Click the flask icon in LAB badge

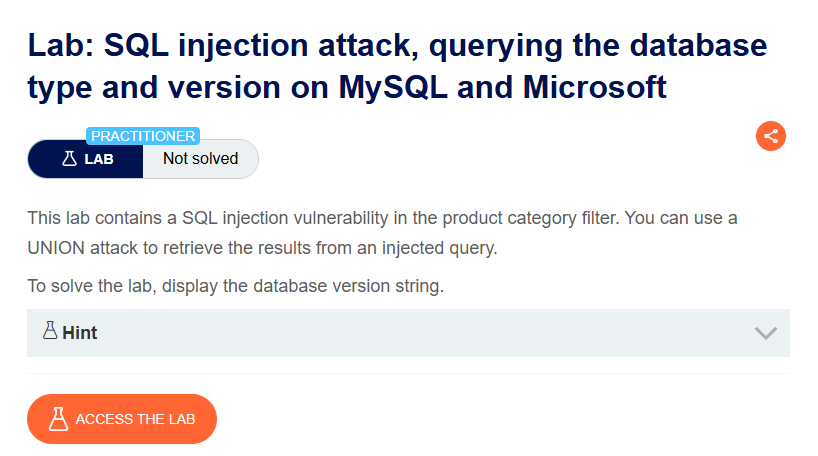[69, 159]
